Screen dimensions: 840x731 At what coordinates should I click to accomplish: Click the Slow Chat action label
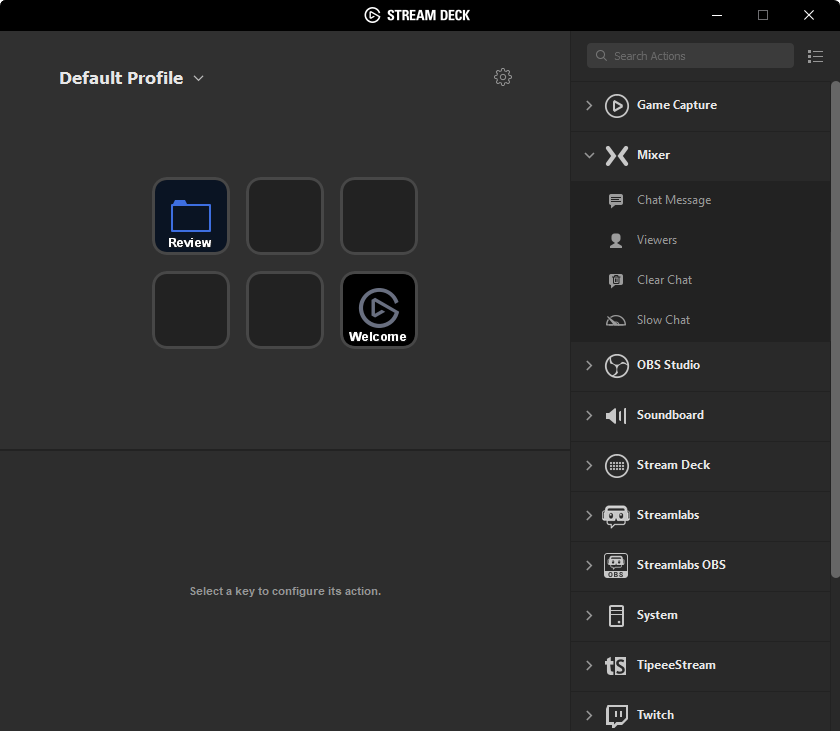tap(663, 320)
